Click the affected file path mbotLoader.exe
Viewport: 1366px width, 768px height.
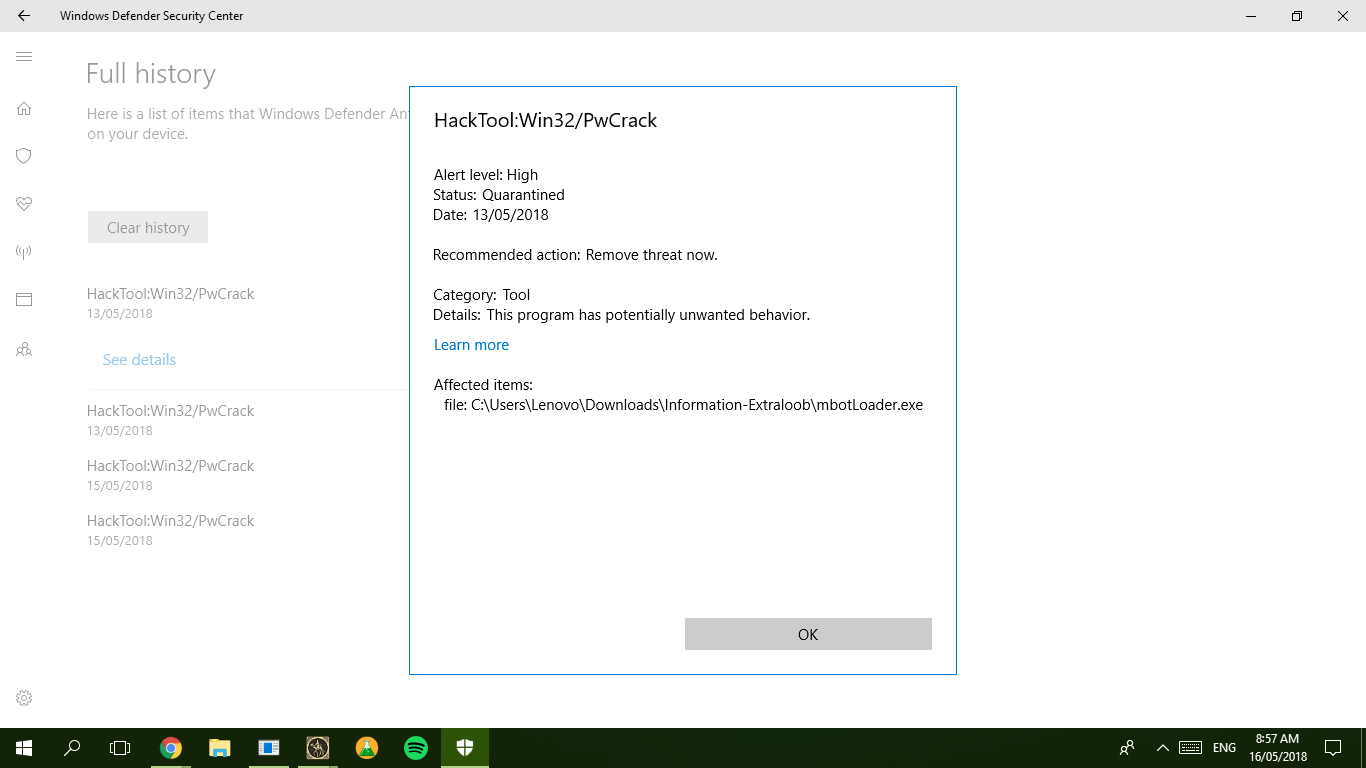683,405
